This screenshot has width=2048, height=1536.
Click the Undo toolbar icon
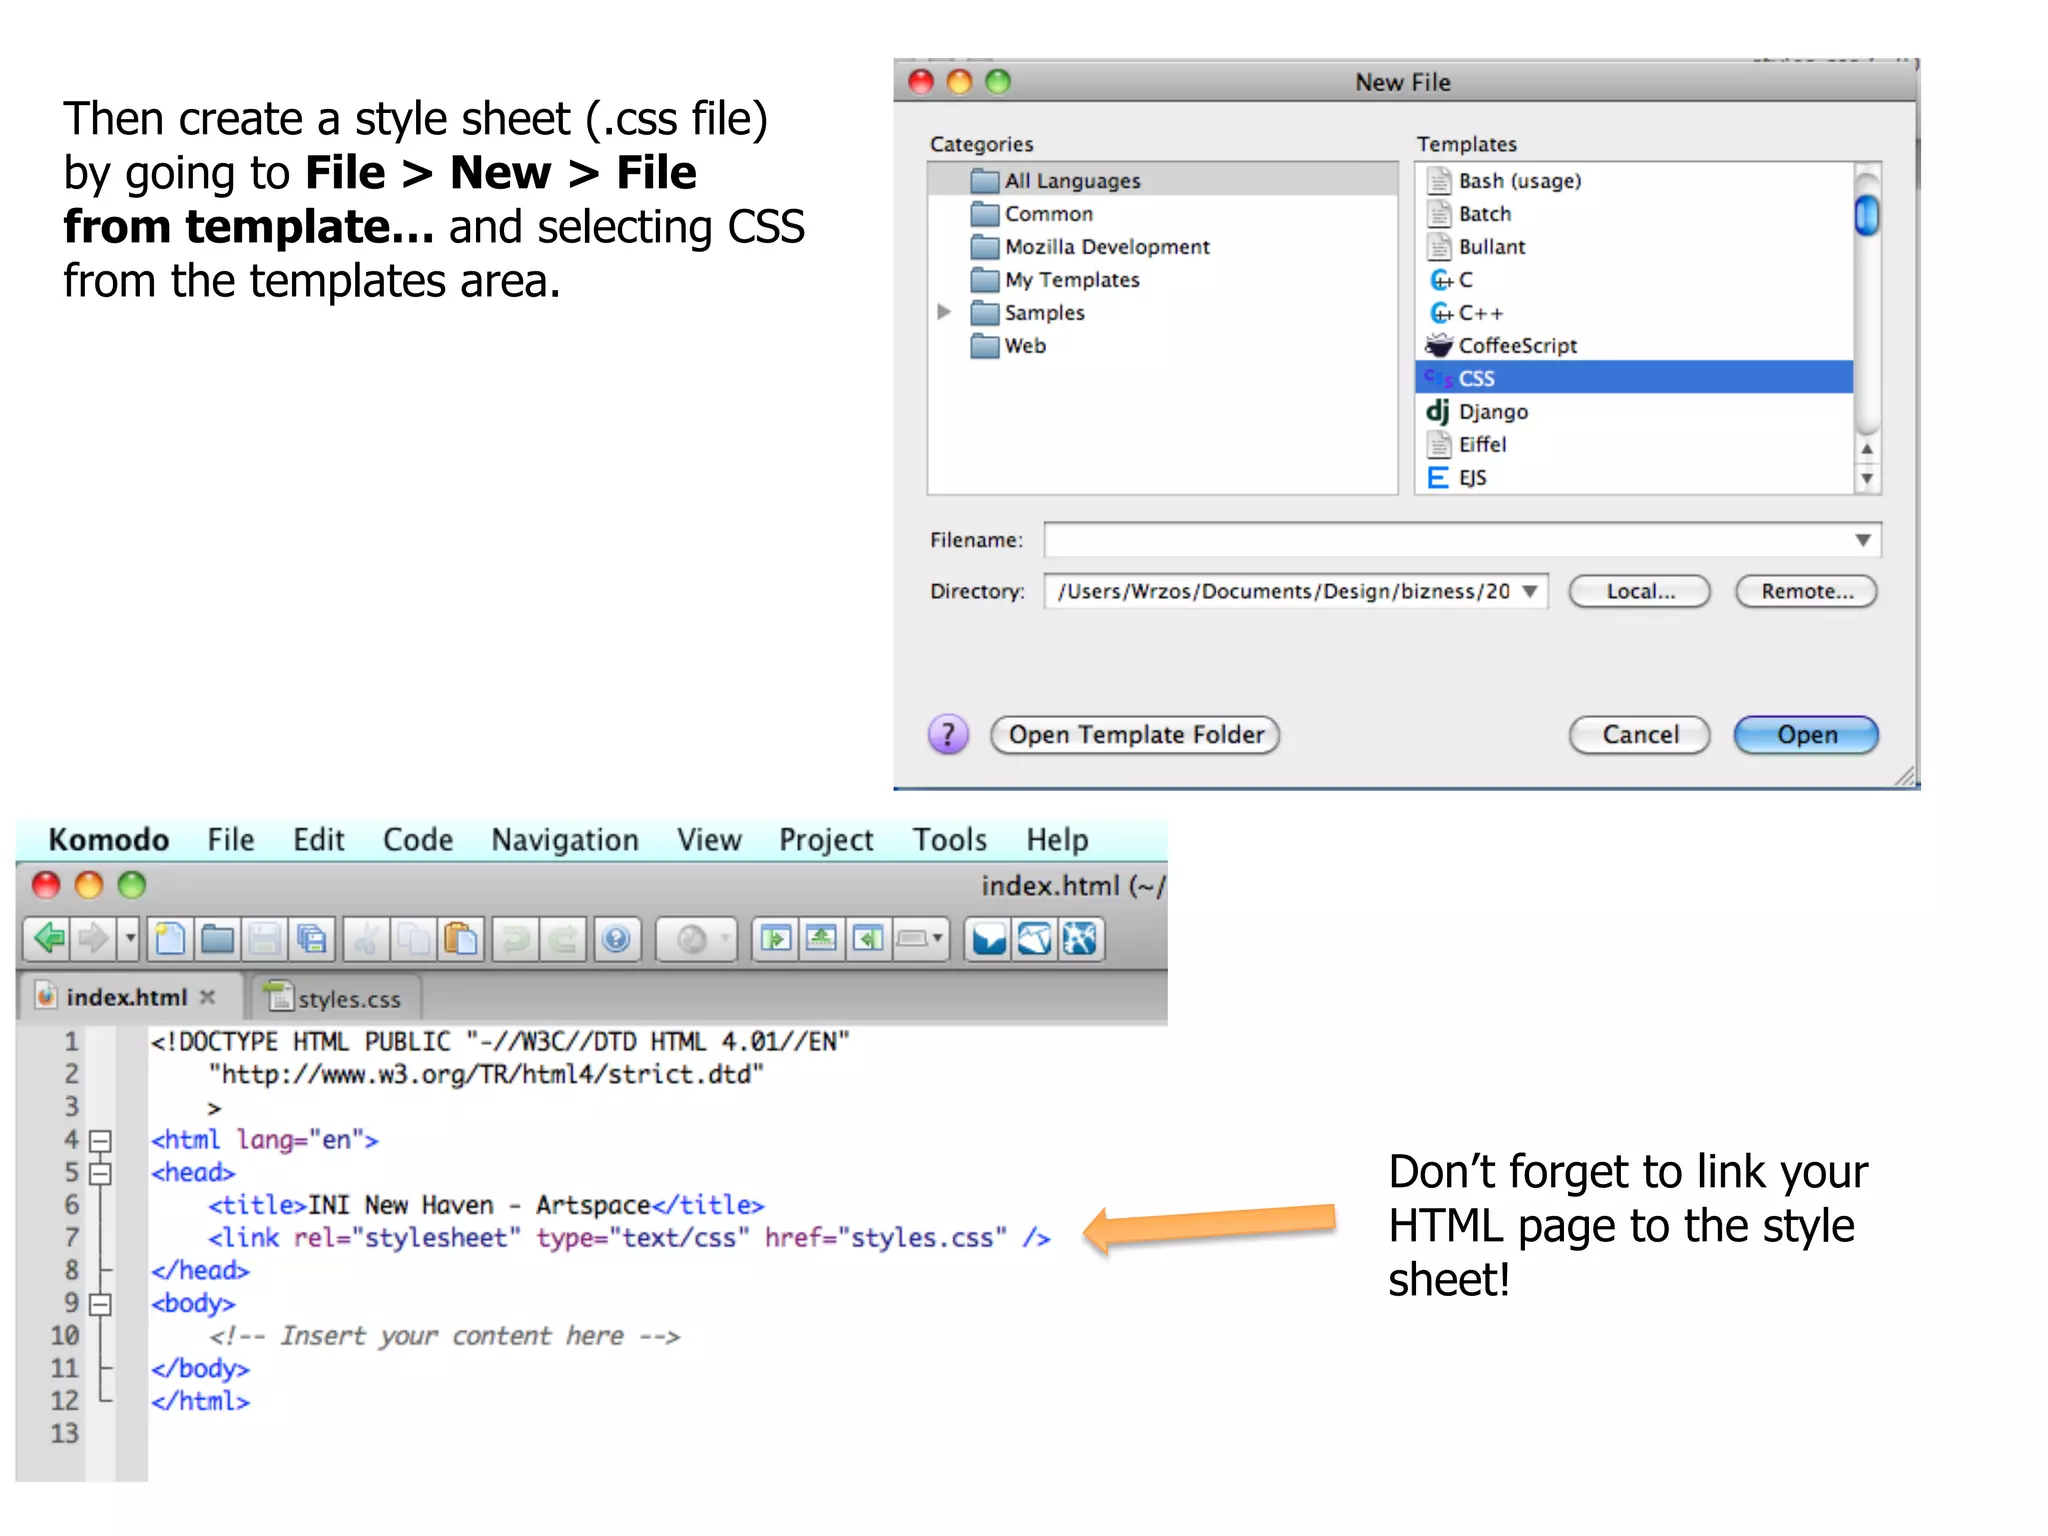point(516,938)
